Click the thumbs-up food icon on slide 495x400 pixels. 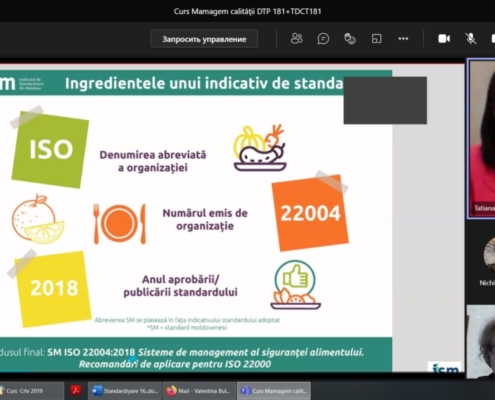(295, 285)
